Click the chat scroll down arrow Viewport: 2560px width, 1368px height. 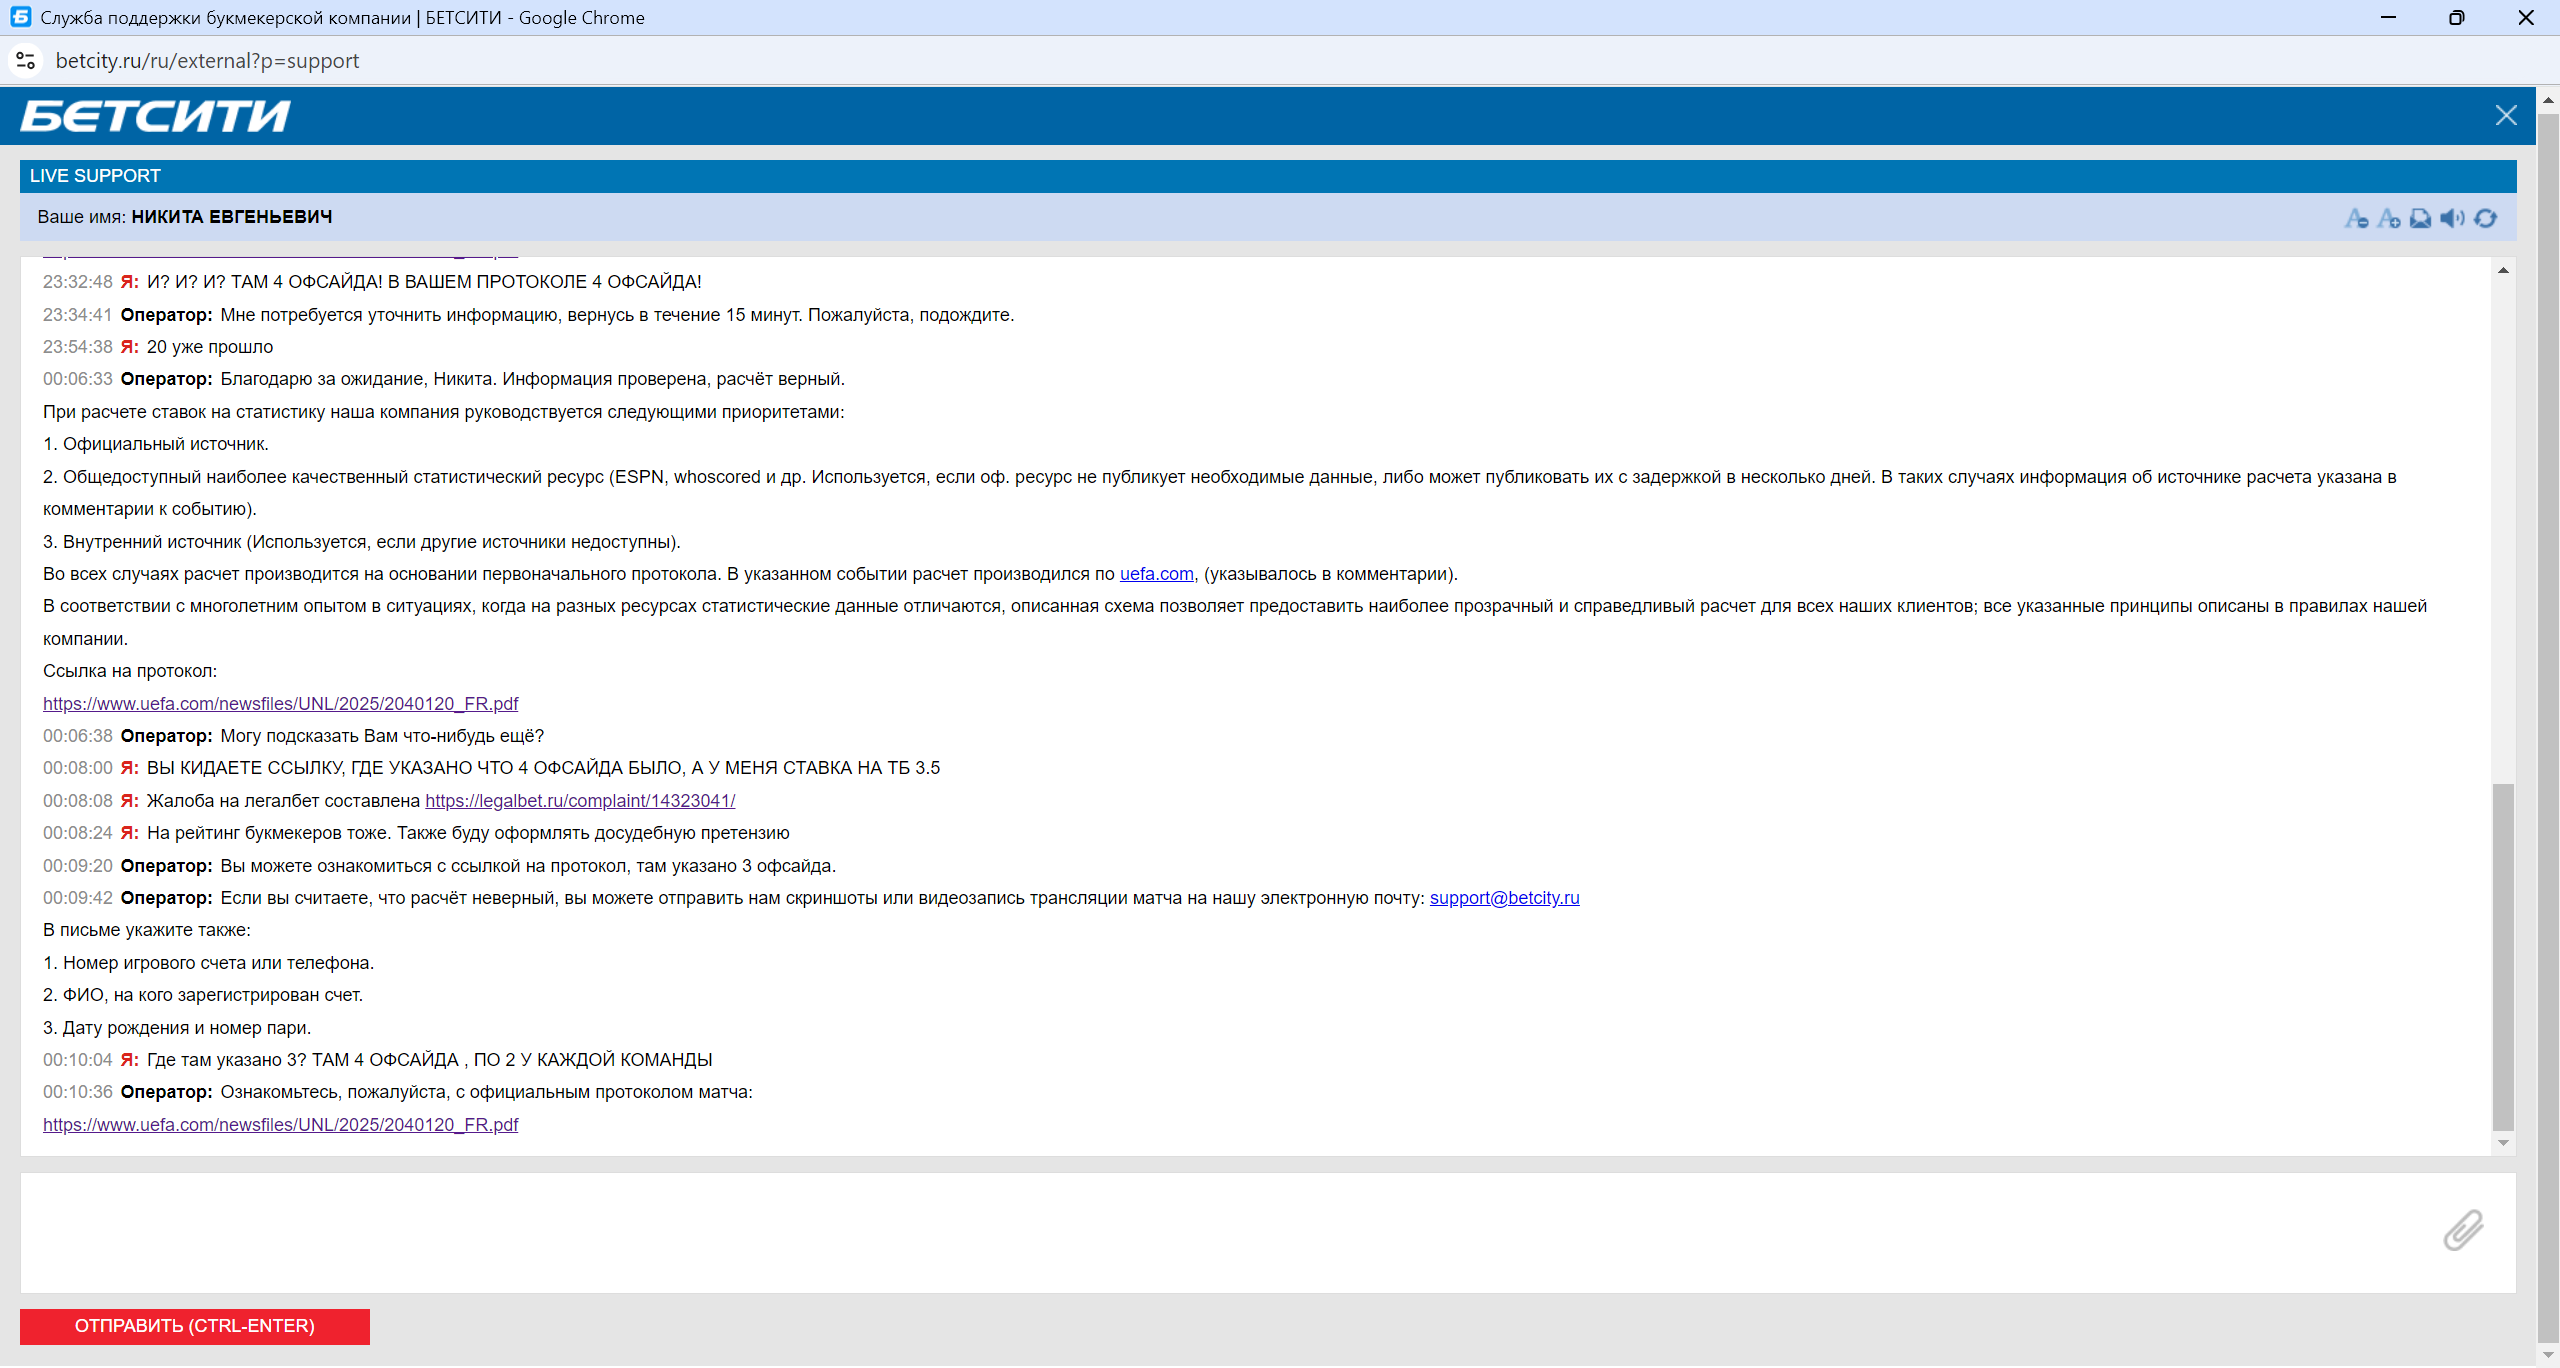2503,1143
